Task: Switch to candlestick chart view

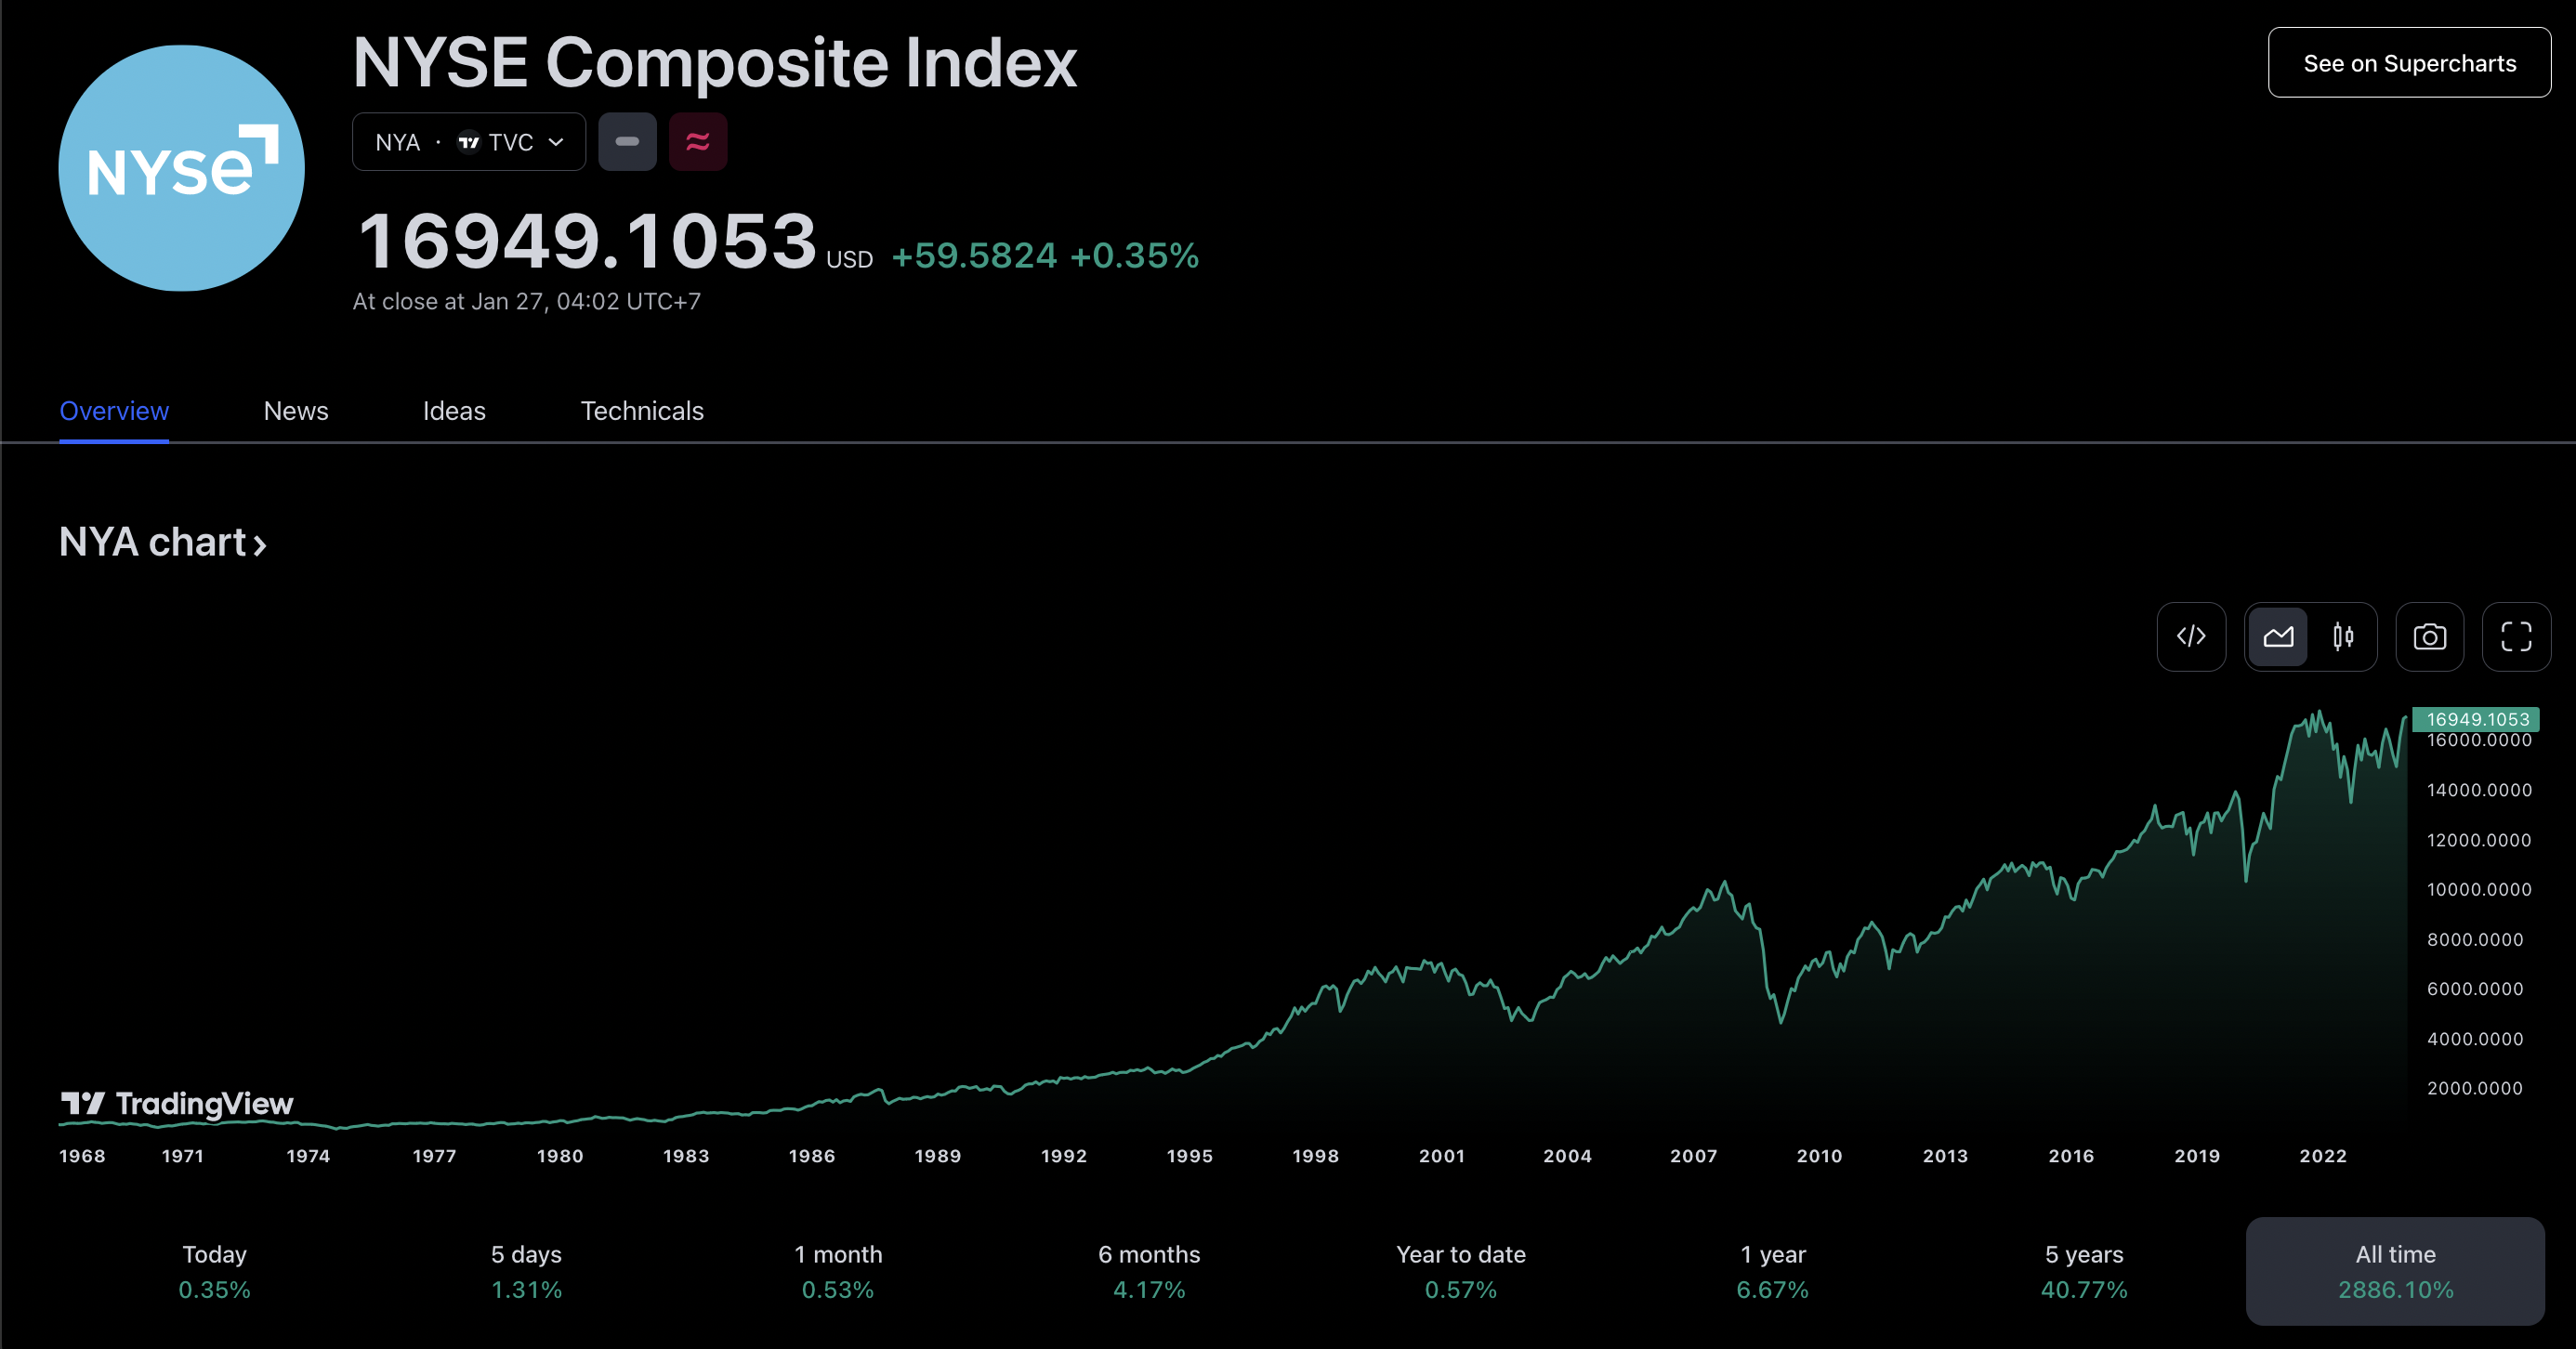Action: 2343,636
